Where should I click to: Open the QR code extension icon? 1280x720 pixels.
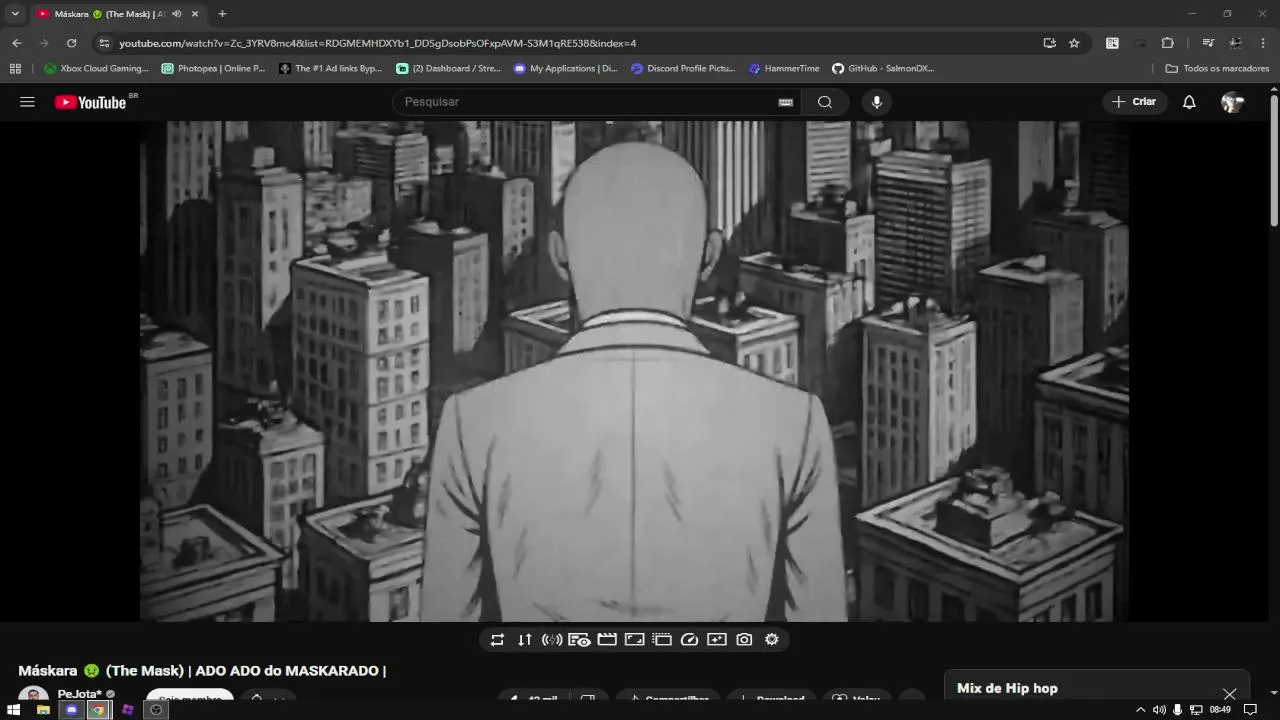pyautogui.click(x=1112, y=43)
